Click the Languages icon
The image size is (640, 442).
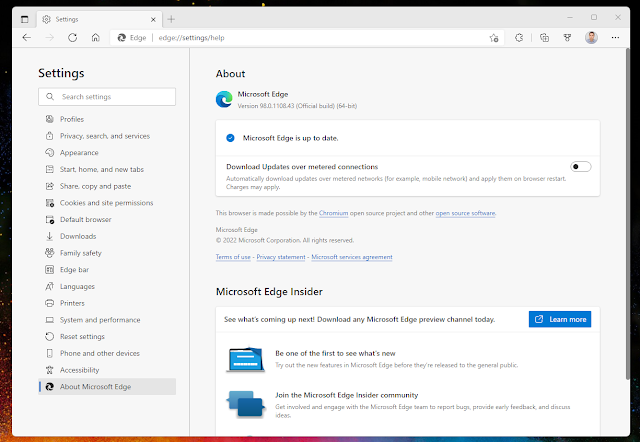(49, 287)
